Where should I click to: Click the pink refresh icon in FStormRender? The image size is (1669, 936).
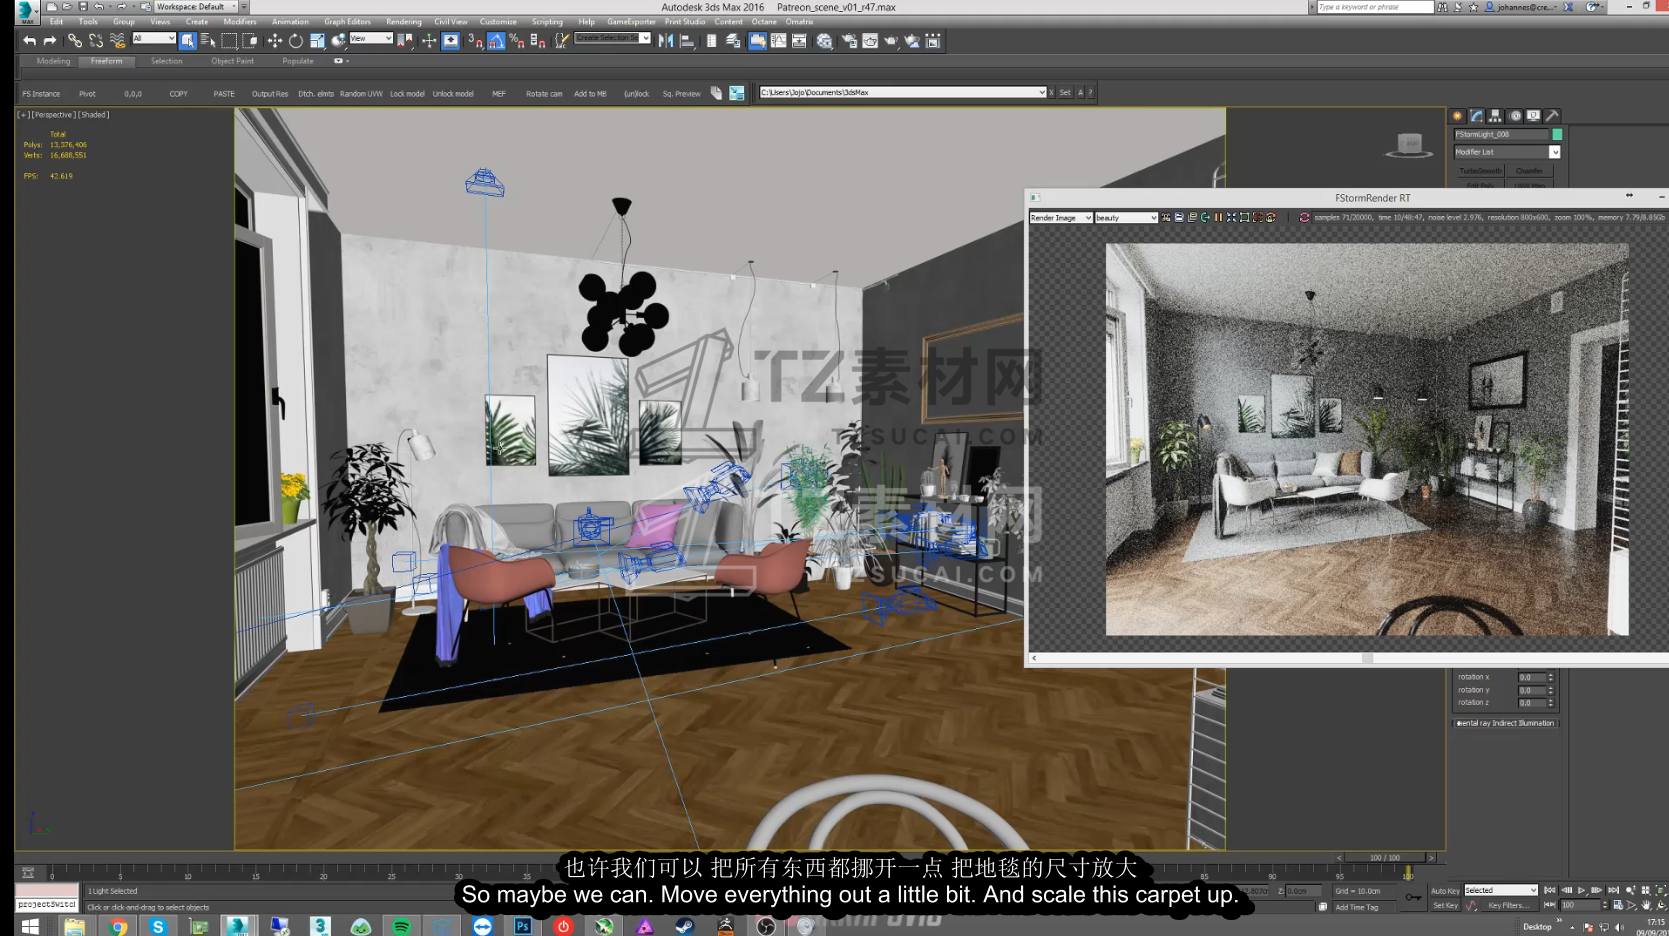1304,217
